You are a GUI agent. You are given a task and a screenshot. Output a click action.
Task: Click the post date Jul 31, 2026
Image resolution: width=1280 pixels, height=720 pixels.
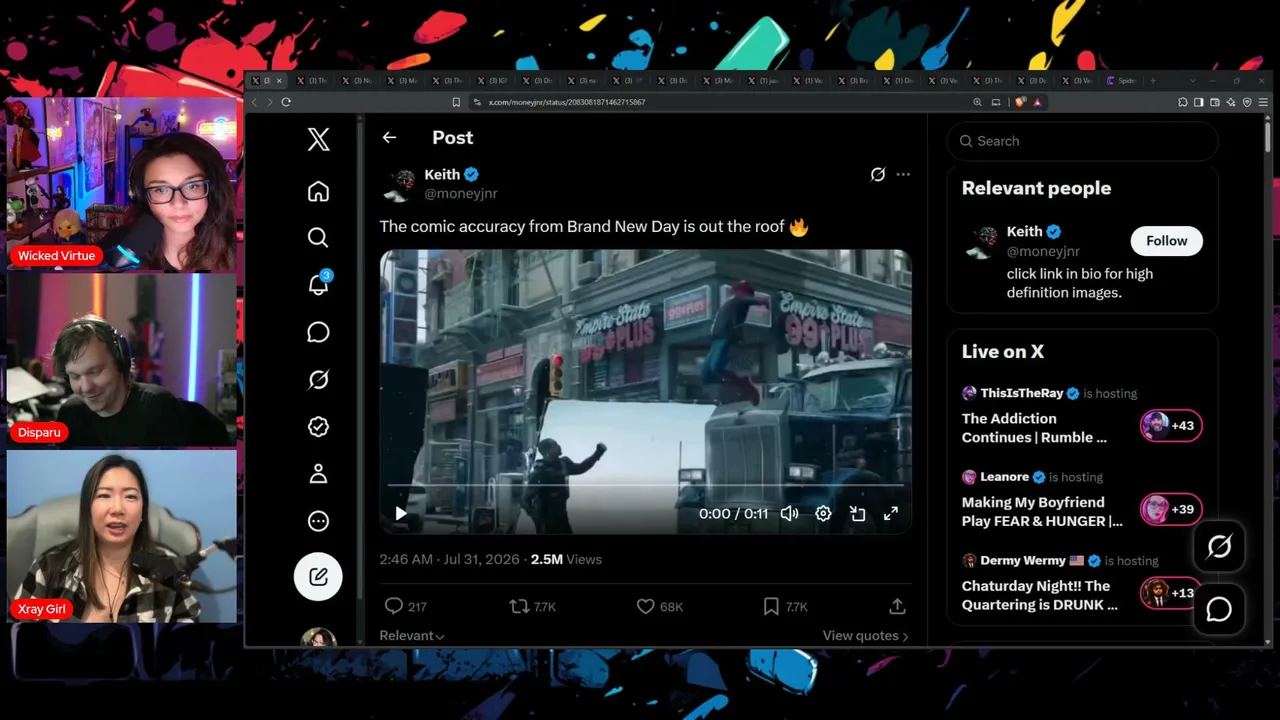pos(482,559)
